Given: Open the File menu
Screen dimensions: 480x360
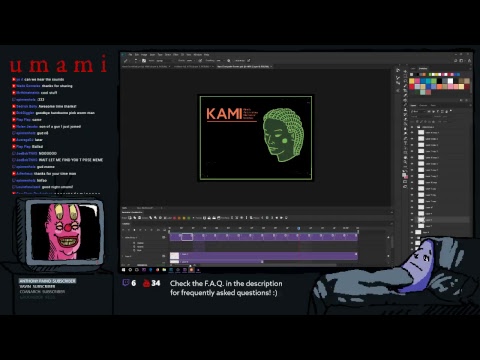Looking at the screenshot, I should [130, 55].
